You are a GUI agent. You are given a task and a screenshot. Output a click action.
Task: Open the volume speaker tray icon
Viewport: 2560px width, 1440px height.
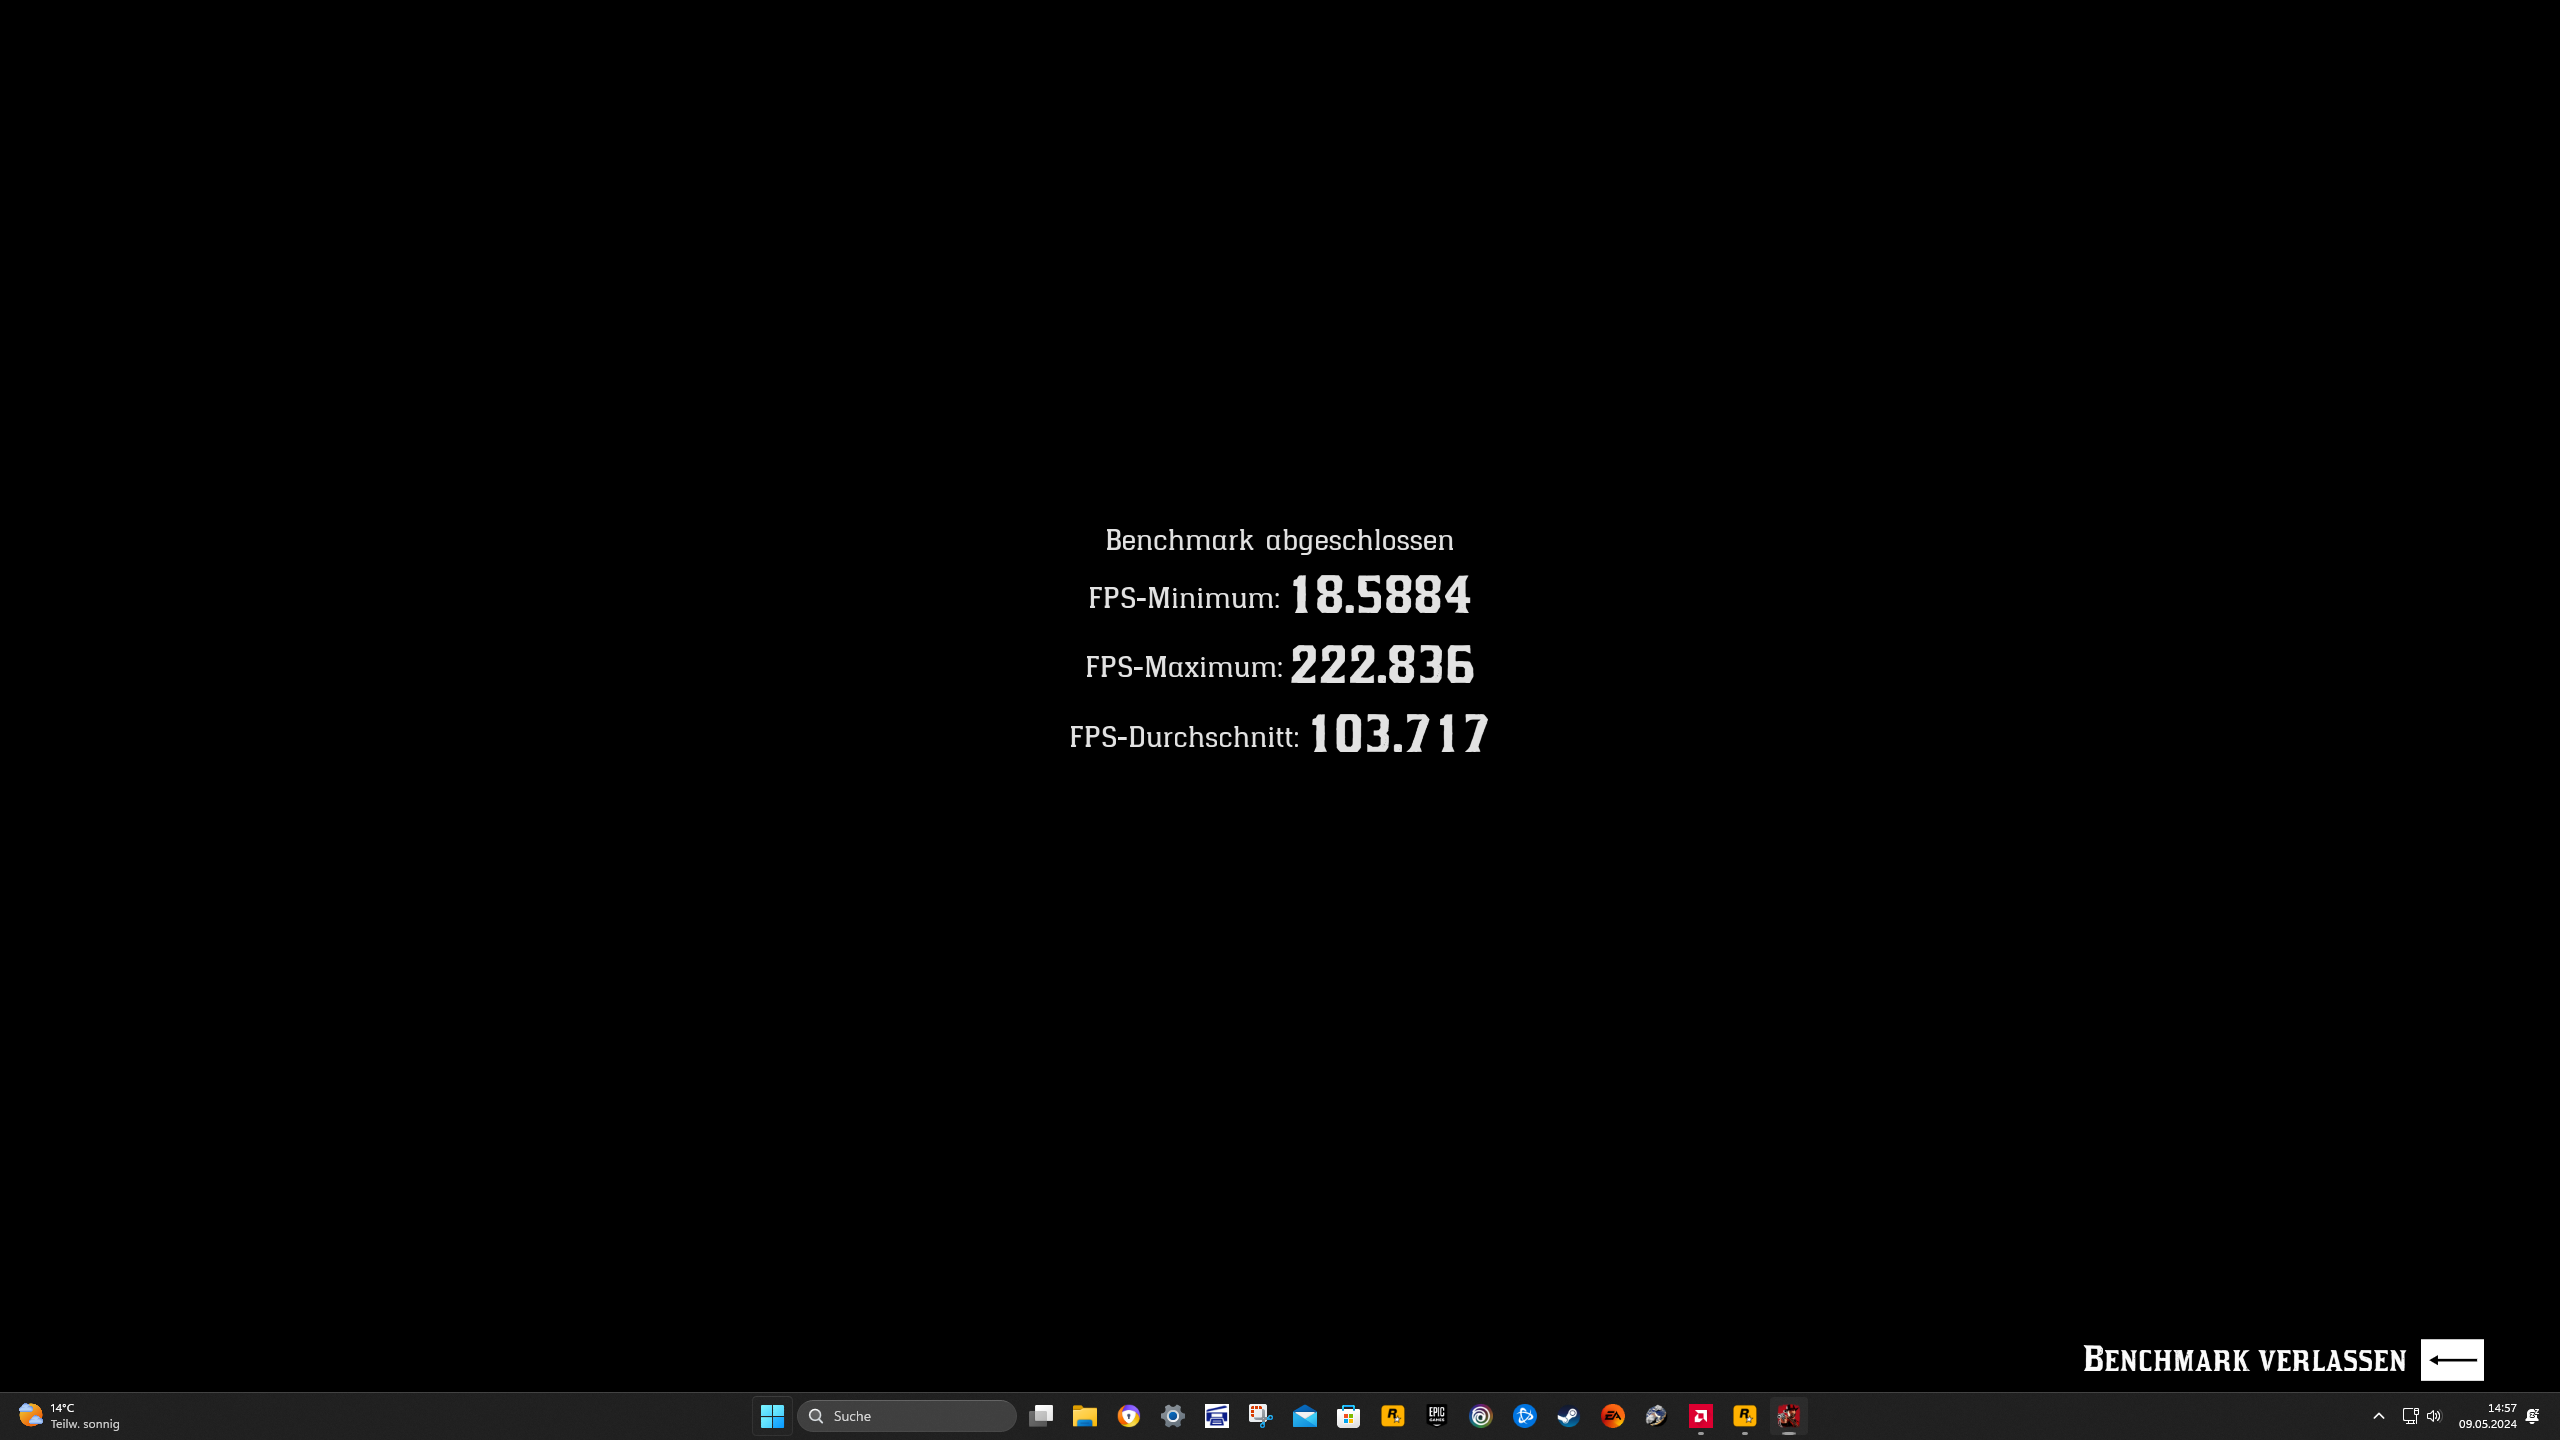pos(2434,1416)
